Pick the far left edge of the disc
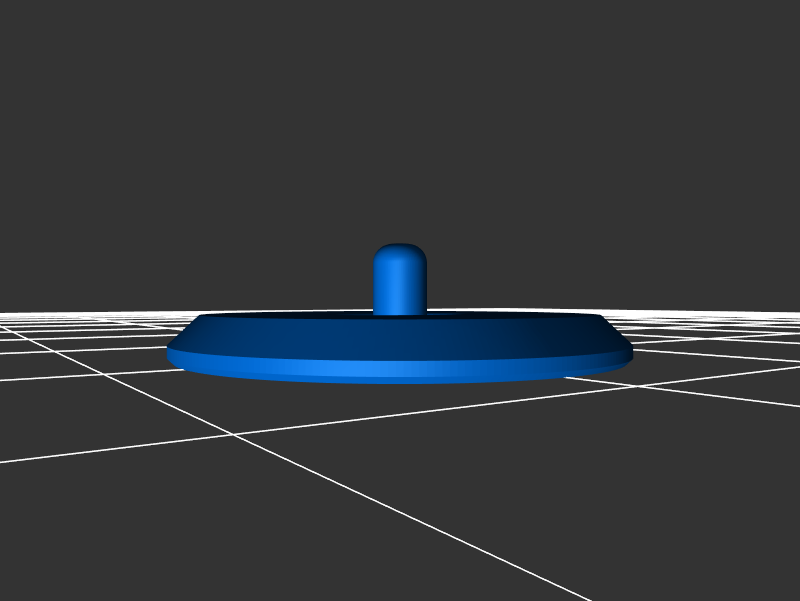Screen dimensions: 800x601 pyautogui.click(x=171, y=353)
